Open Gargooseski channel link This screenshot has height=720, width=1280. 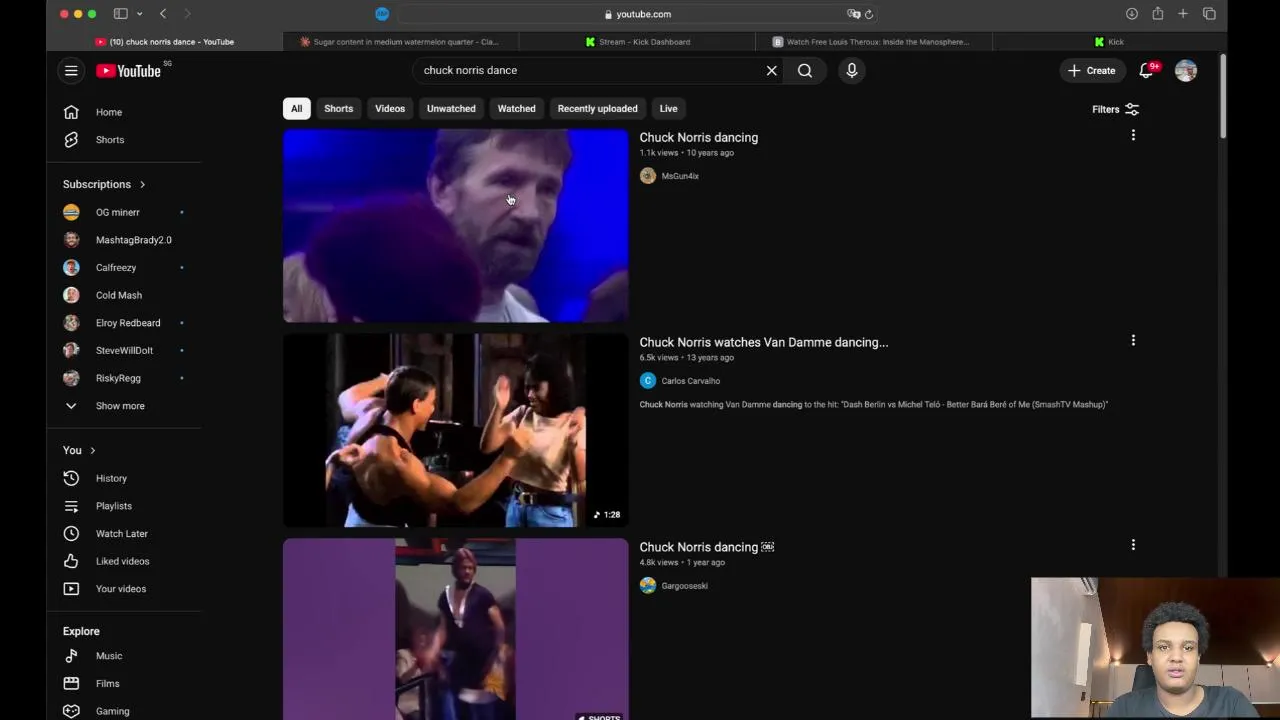coord(684,586)
